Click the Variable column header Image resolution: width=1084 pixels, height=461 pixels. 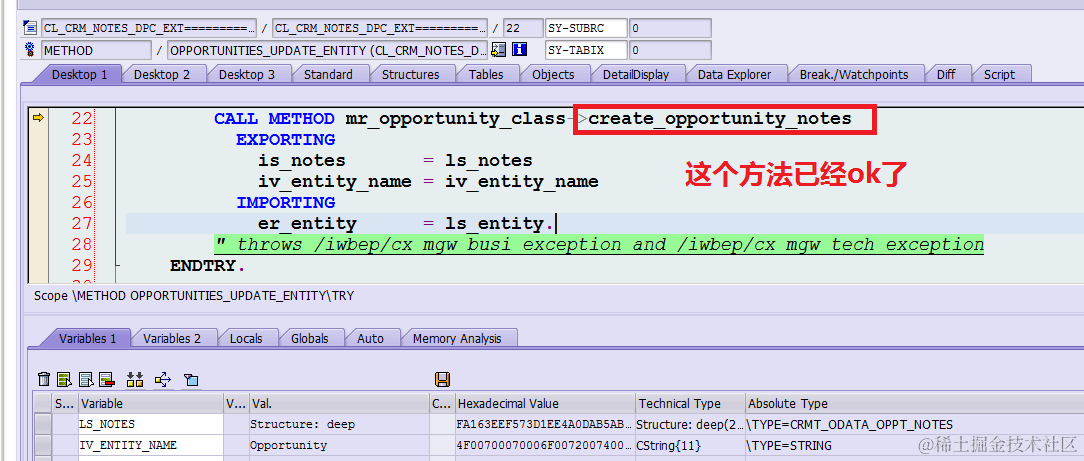coord(151,404)
